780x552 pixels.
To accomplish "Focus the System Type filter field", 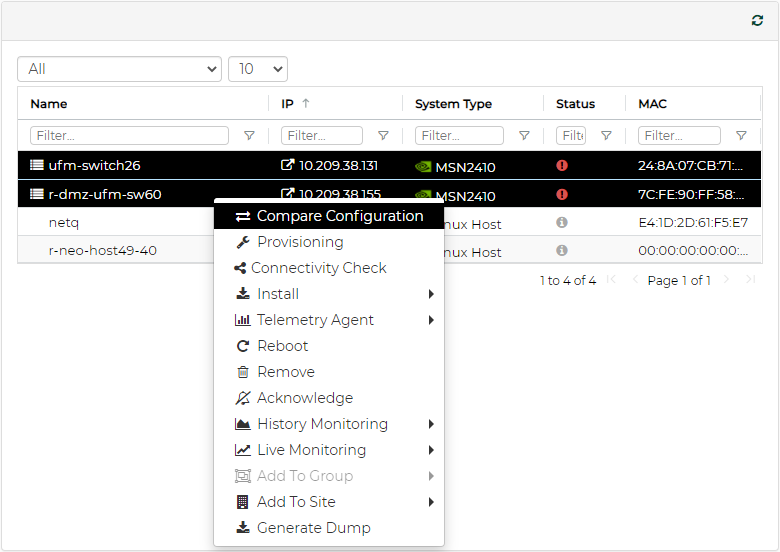I will (x=459, y=135).
